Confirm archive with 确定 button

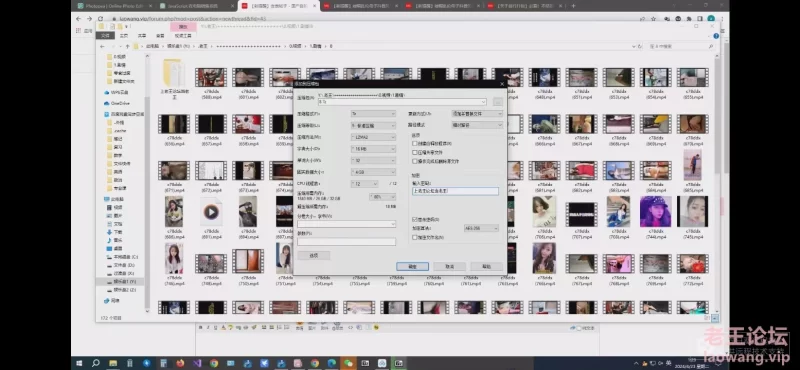click(x=412, y=266)
